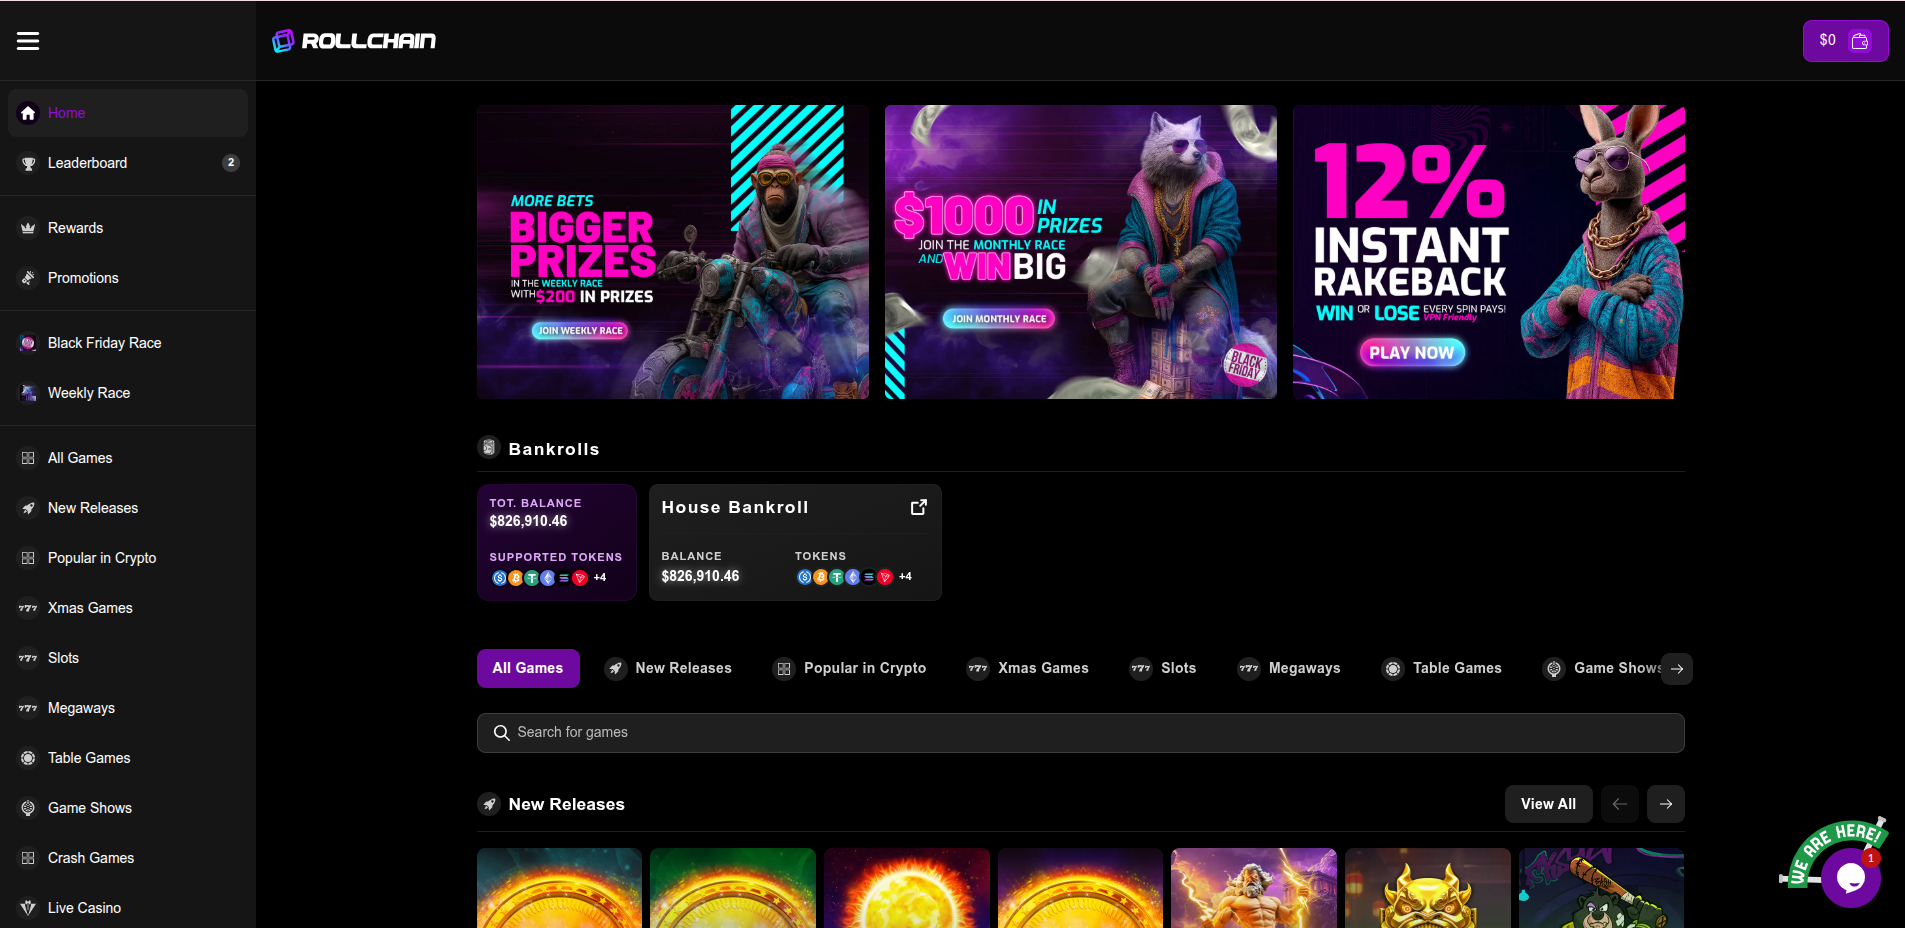Open the live chat bubble
This screenshot has height=928, width=1905.
pyautogui.click(x=1849, y=877)
